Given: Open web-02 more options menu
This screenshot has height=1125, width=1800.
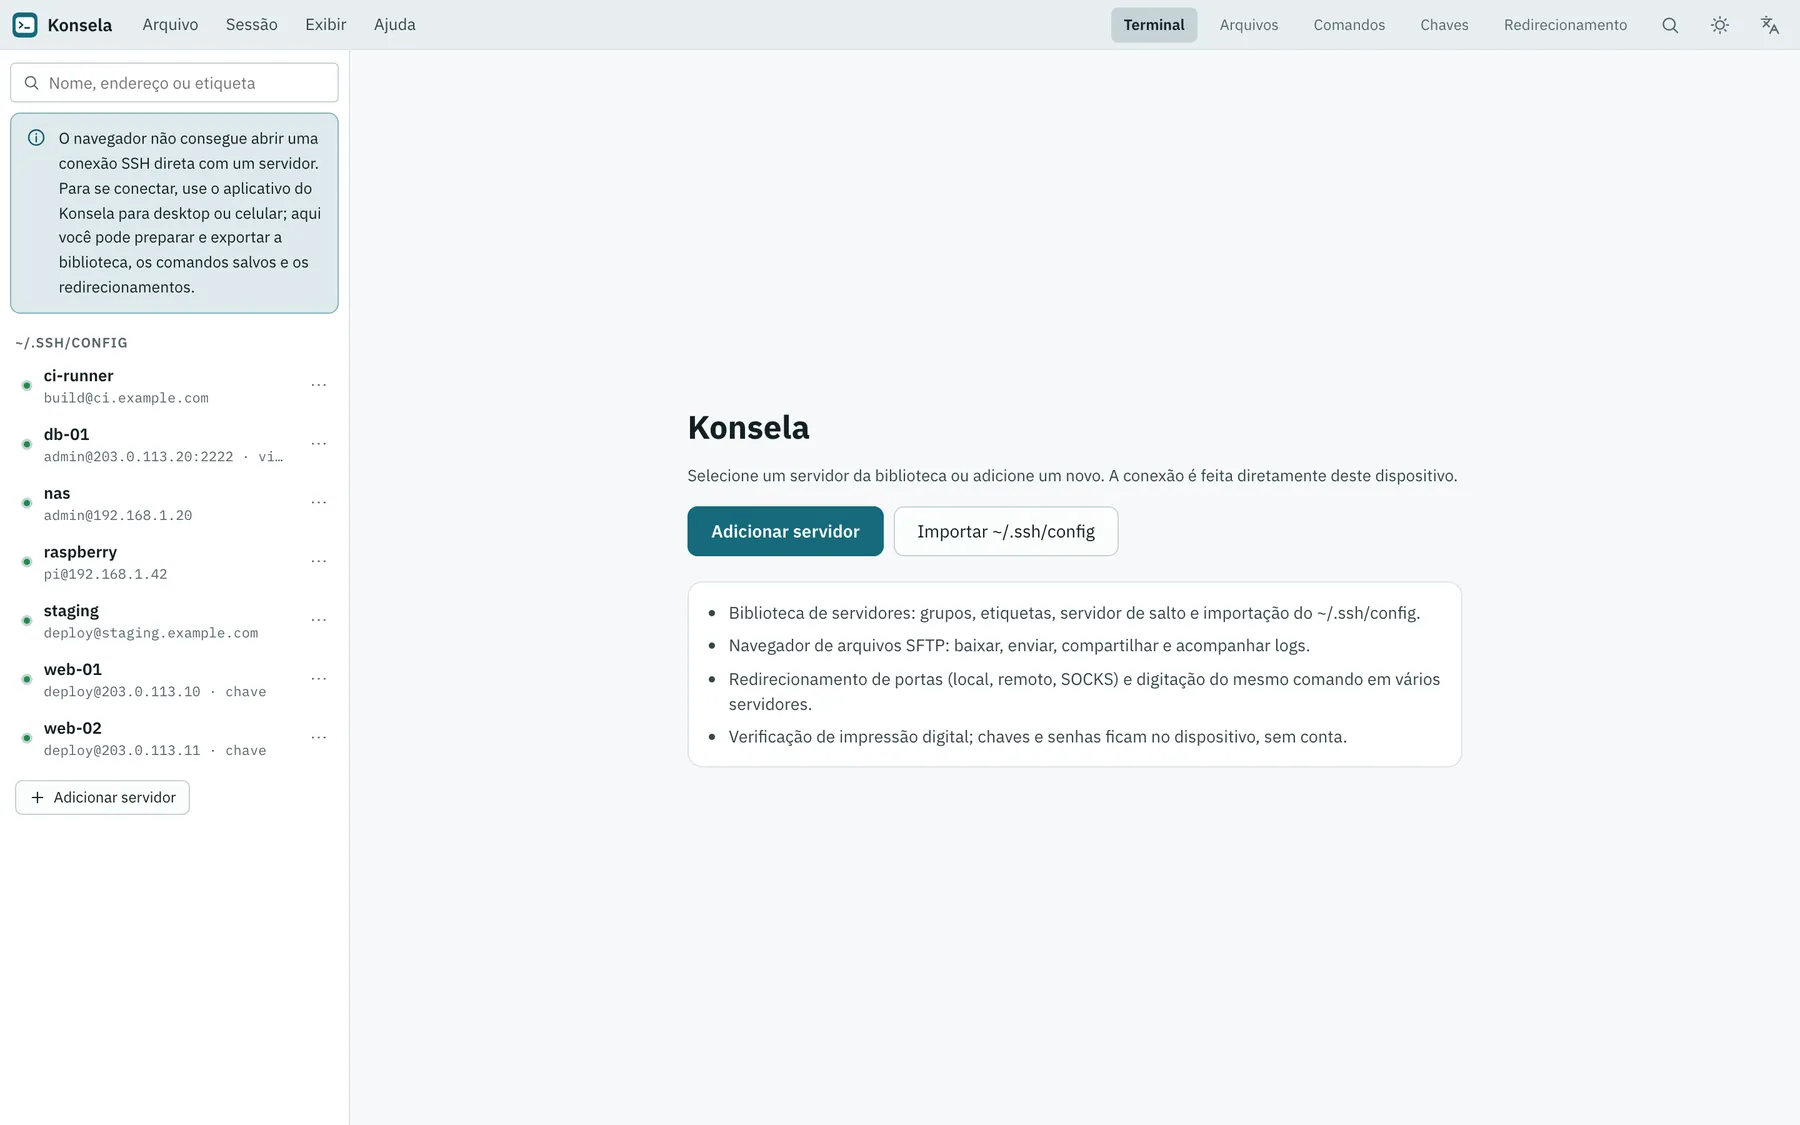Looking at the screenshot, I should pyautogui.click(x=319, y=738).
